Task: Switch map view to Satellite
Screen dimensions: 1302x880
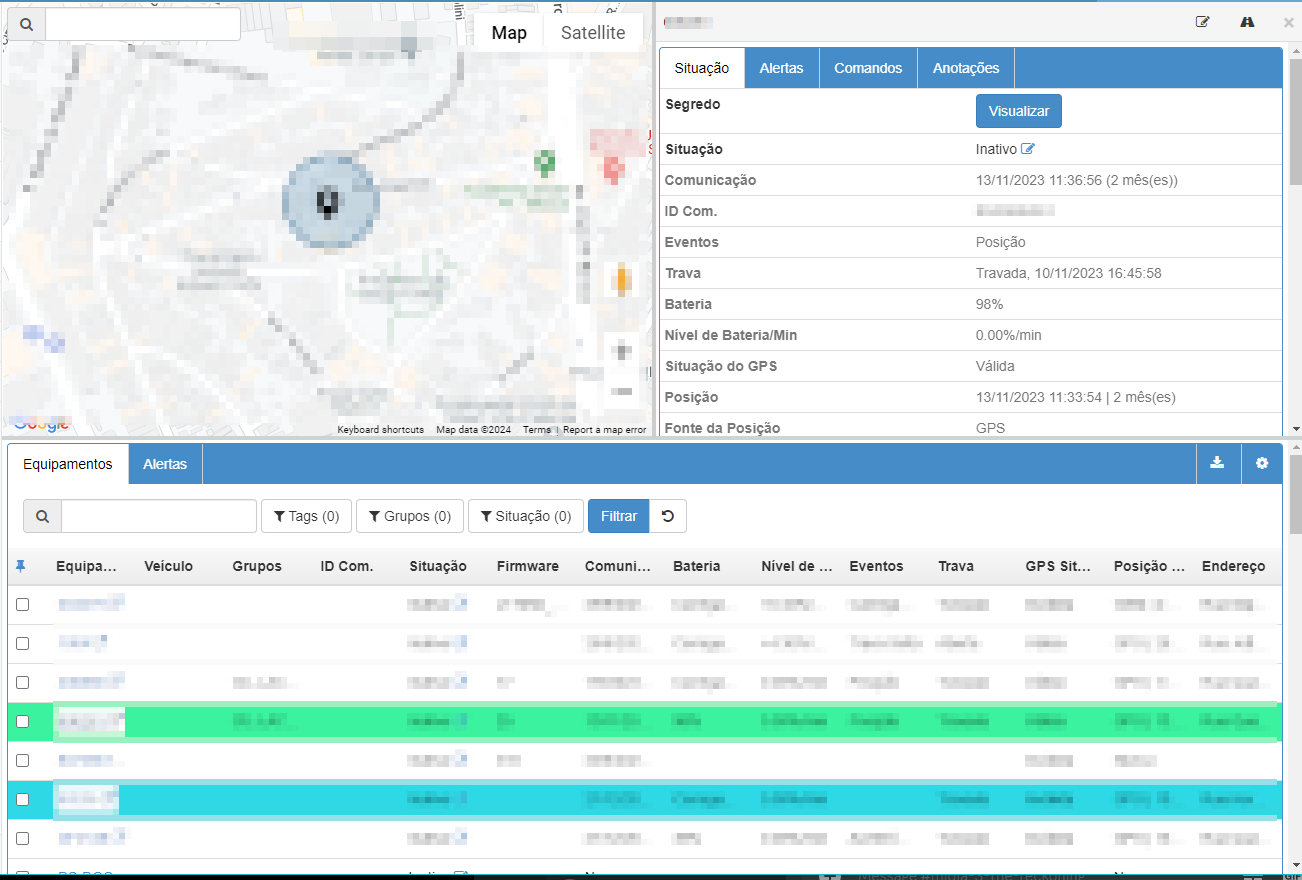Action: (593, 33)
